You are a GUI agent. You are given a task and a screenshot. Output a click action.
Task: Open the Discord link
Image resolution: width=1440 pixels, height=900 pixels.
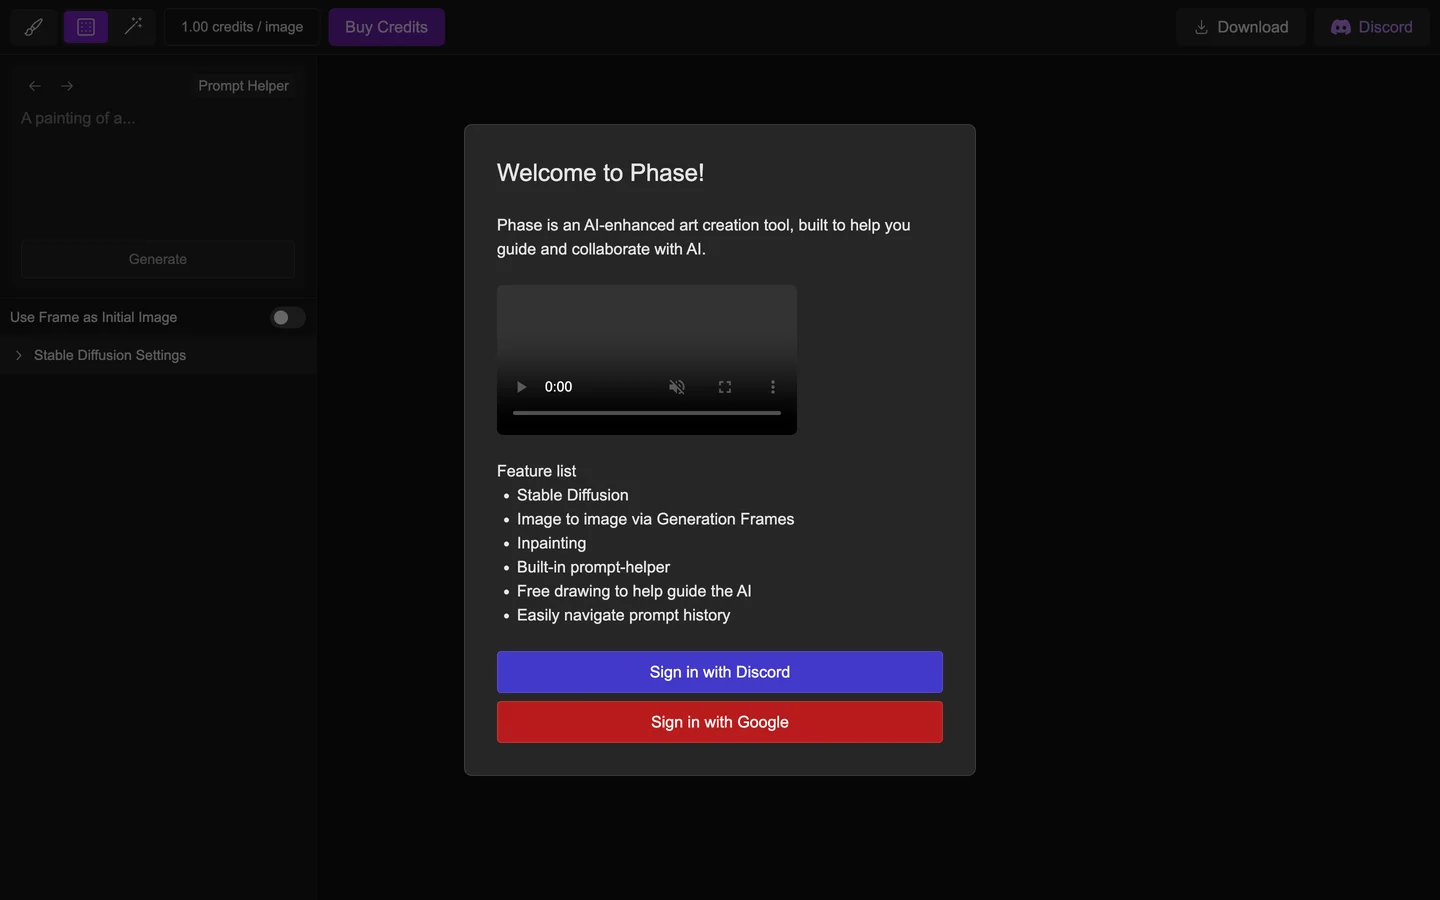click(x=1372, y=27)
